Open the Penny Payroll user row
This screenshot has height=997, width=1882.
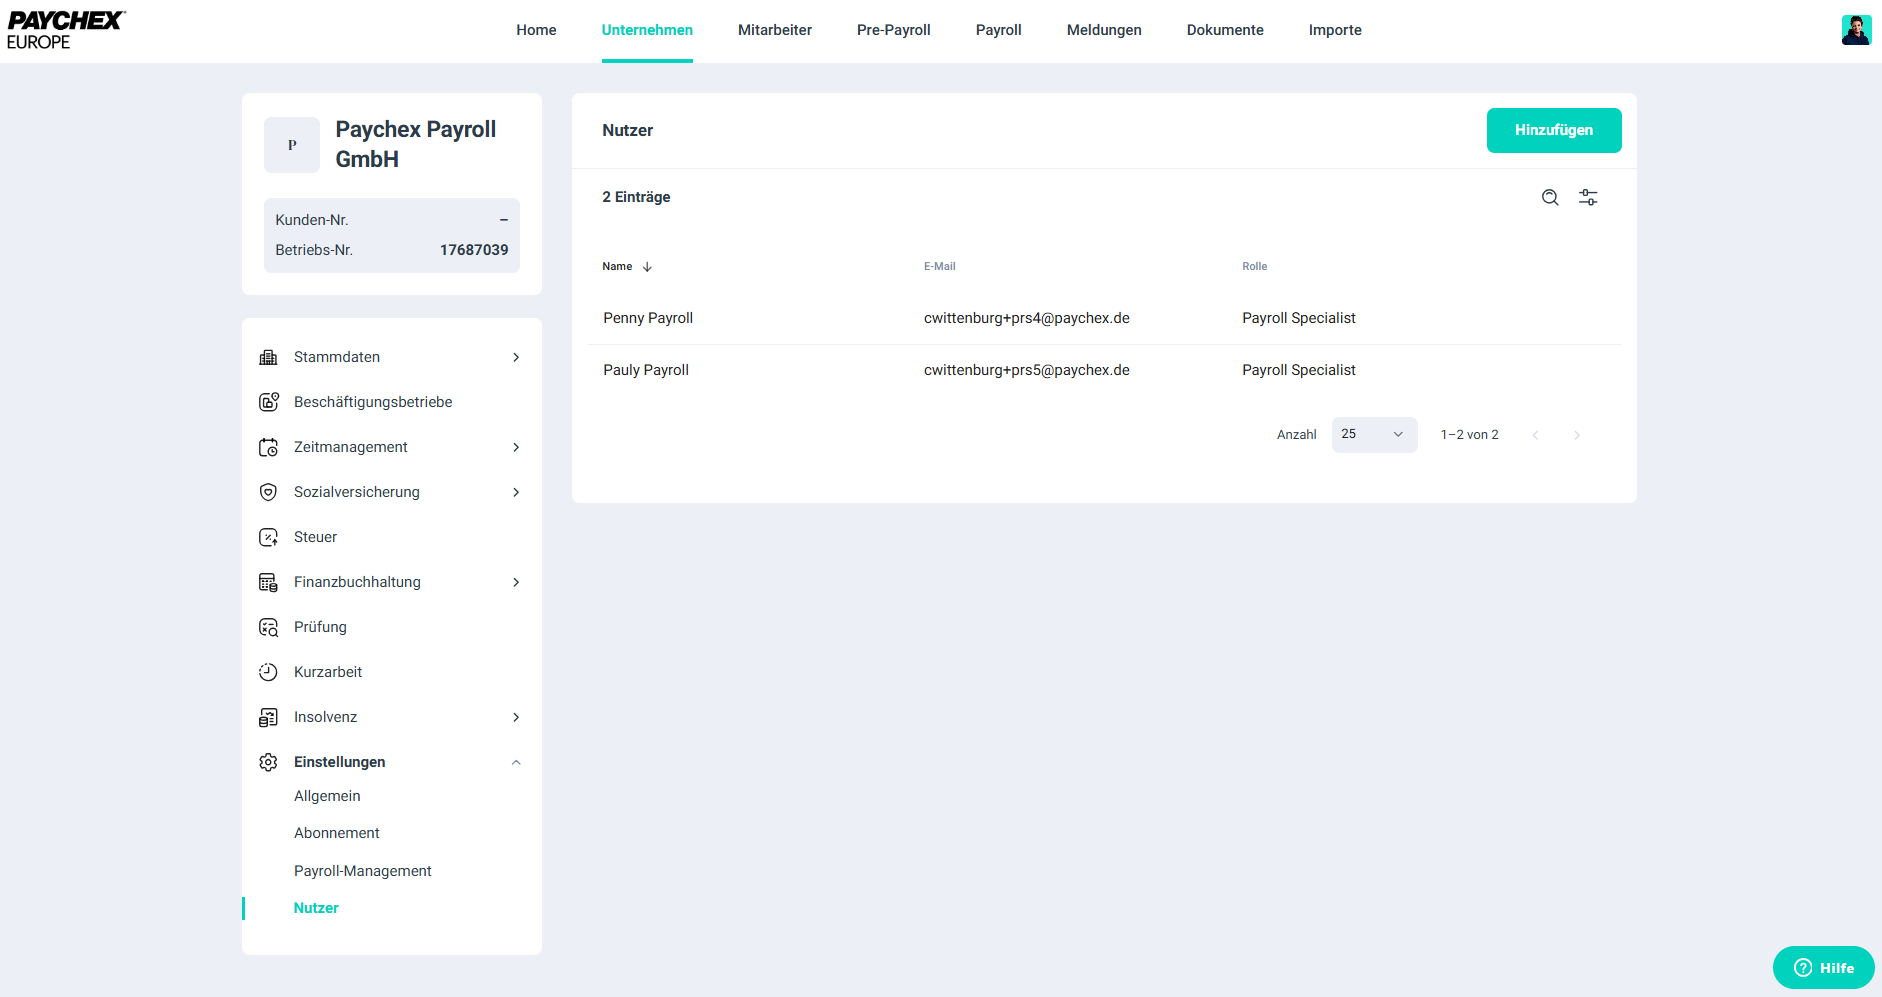coord(648,318)
